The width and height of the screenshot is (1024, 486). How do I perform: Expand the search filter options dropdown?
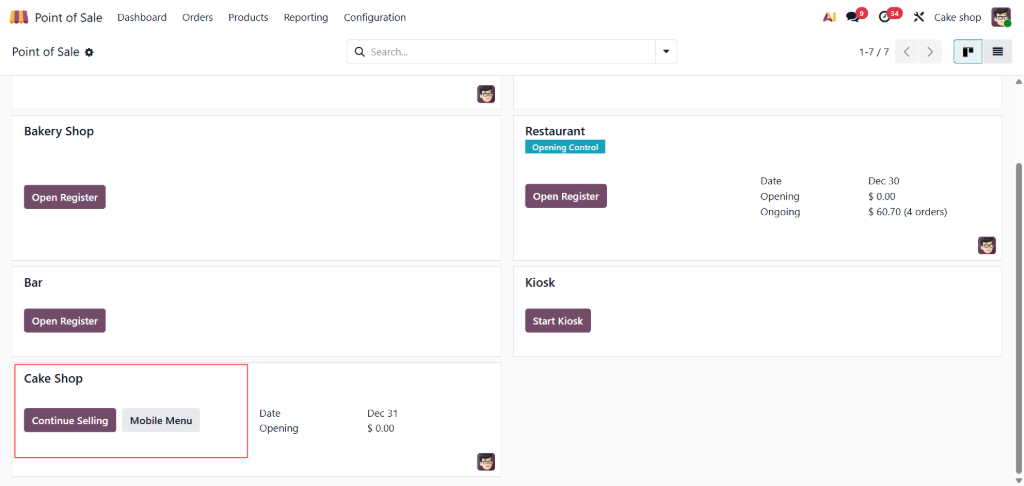[666, 52]
